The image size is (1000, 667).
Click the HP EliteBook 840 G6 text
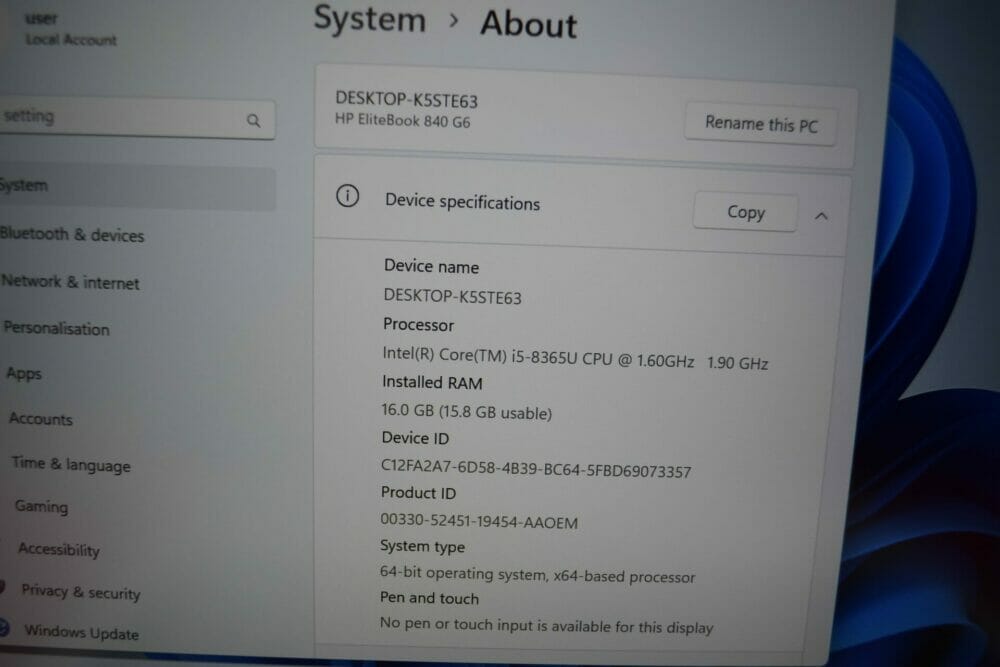402,121
